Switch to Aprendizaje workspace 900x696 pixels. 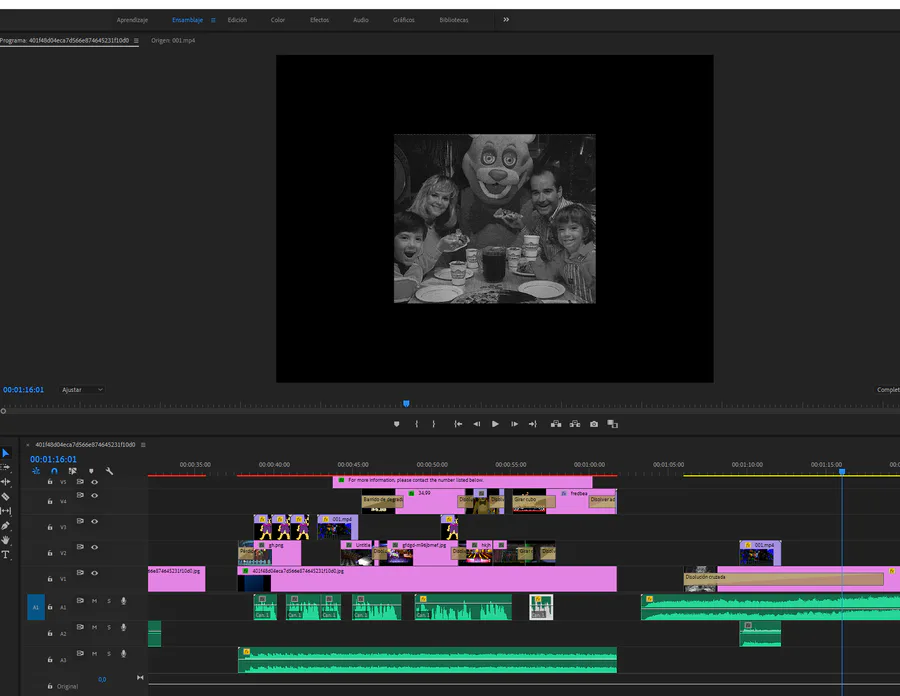click(132, 20)
